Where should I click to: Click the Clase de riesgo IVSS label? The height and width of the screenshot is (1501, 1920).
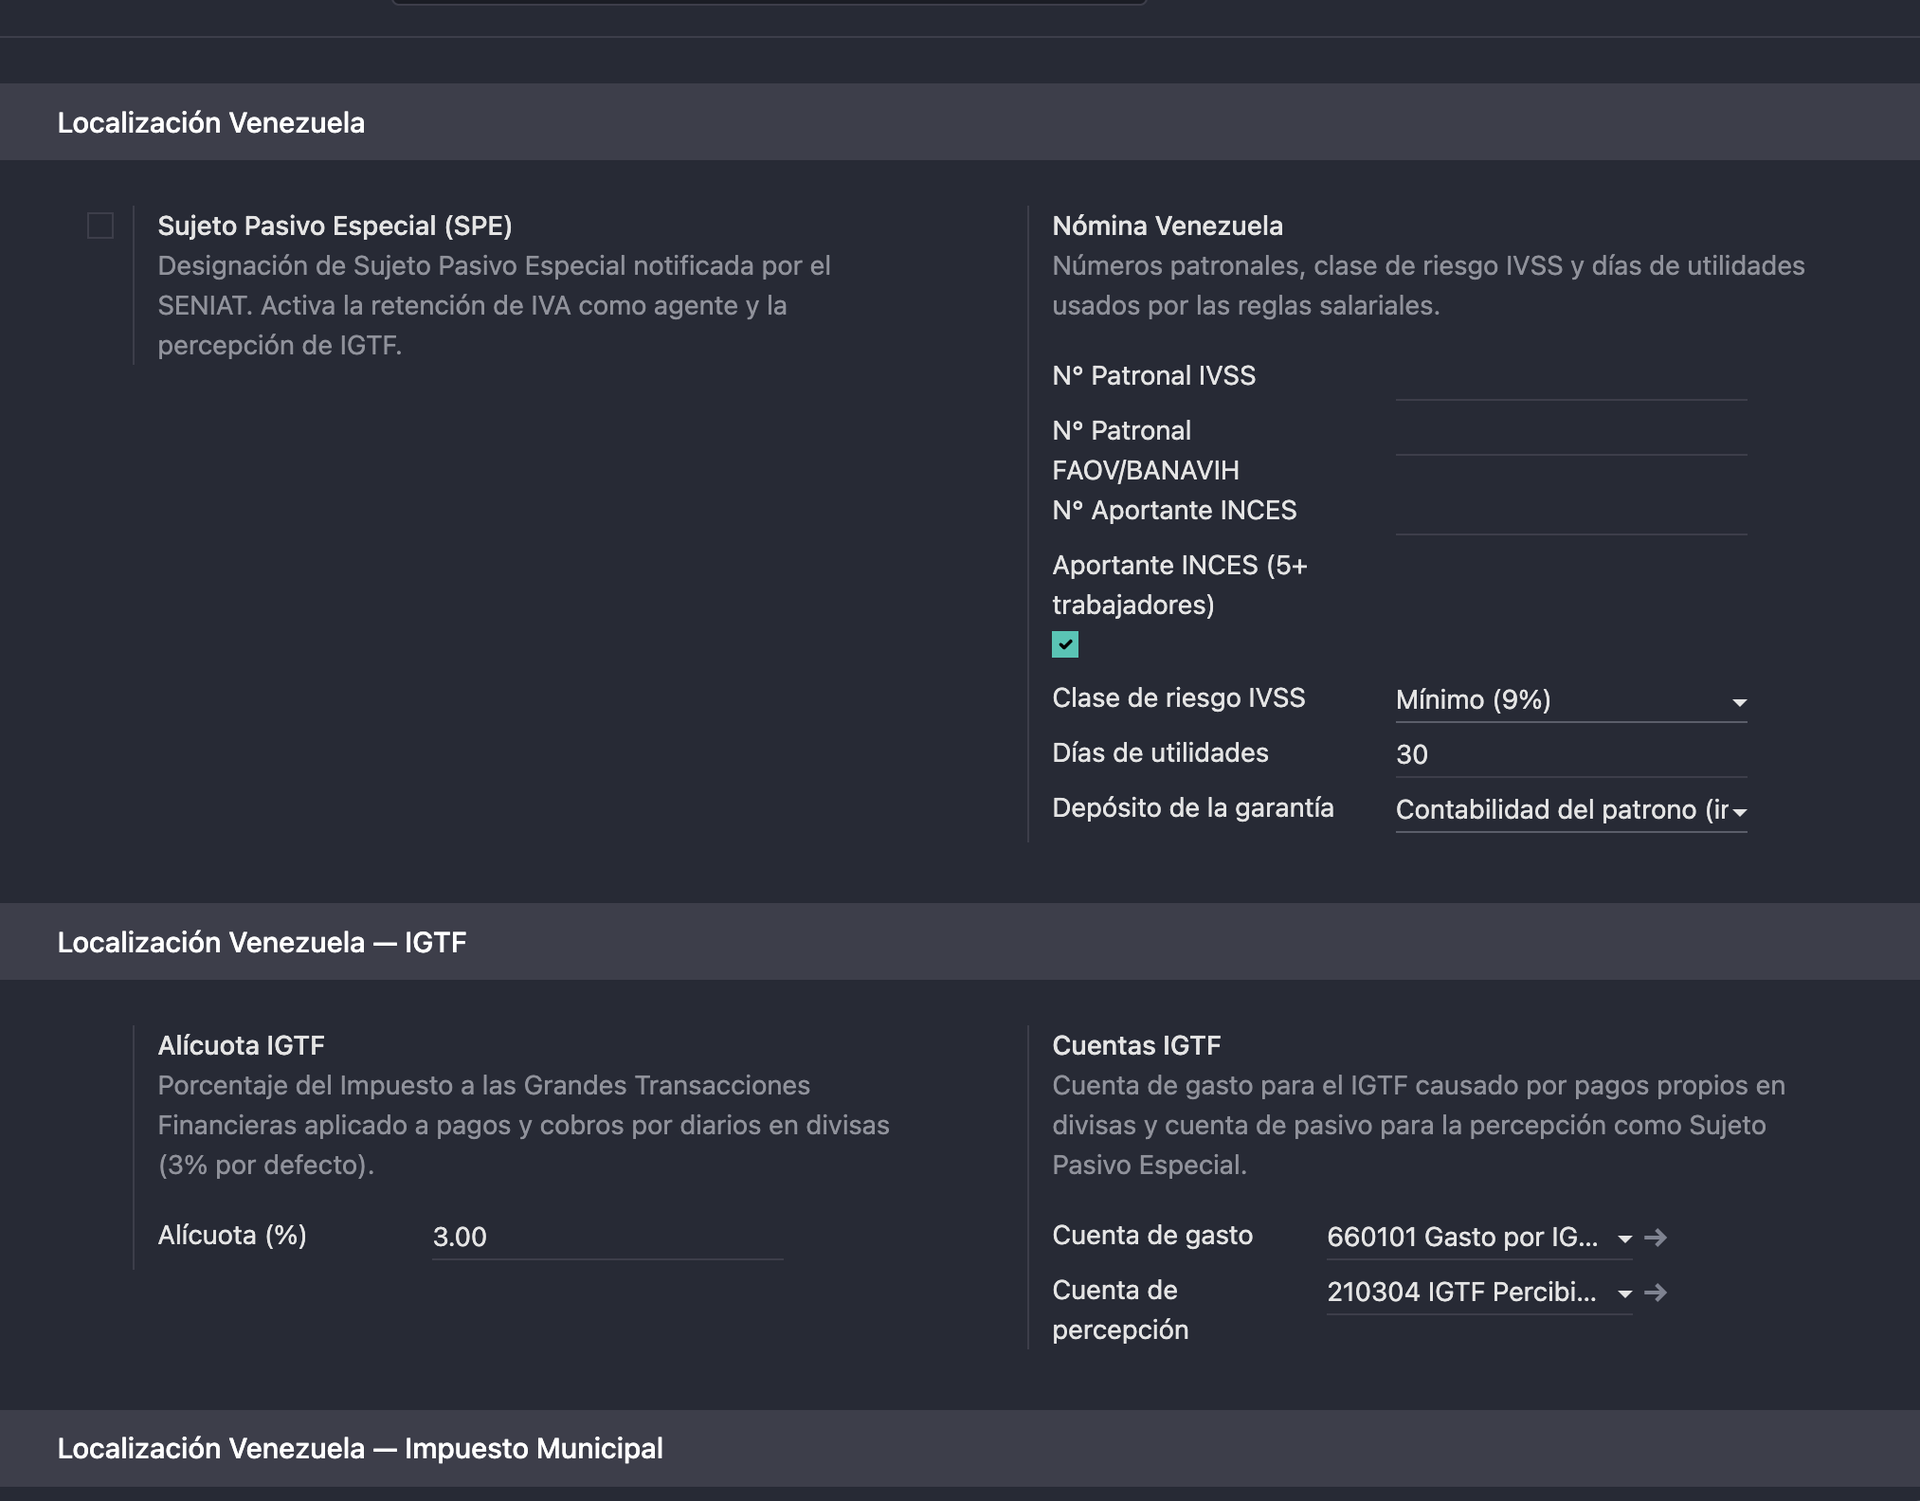pos(1178,698)
